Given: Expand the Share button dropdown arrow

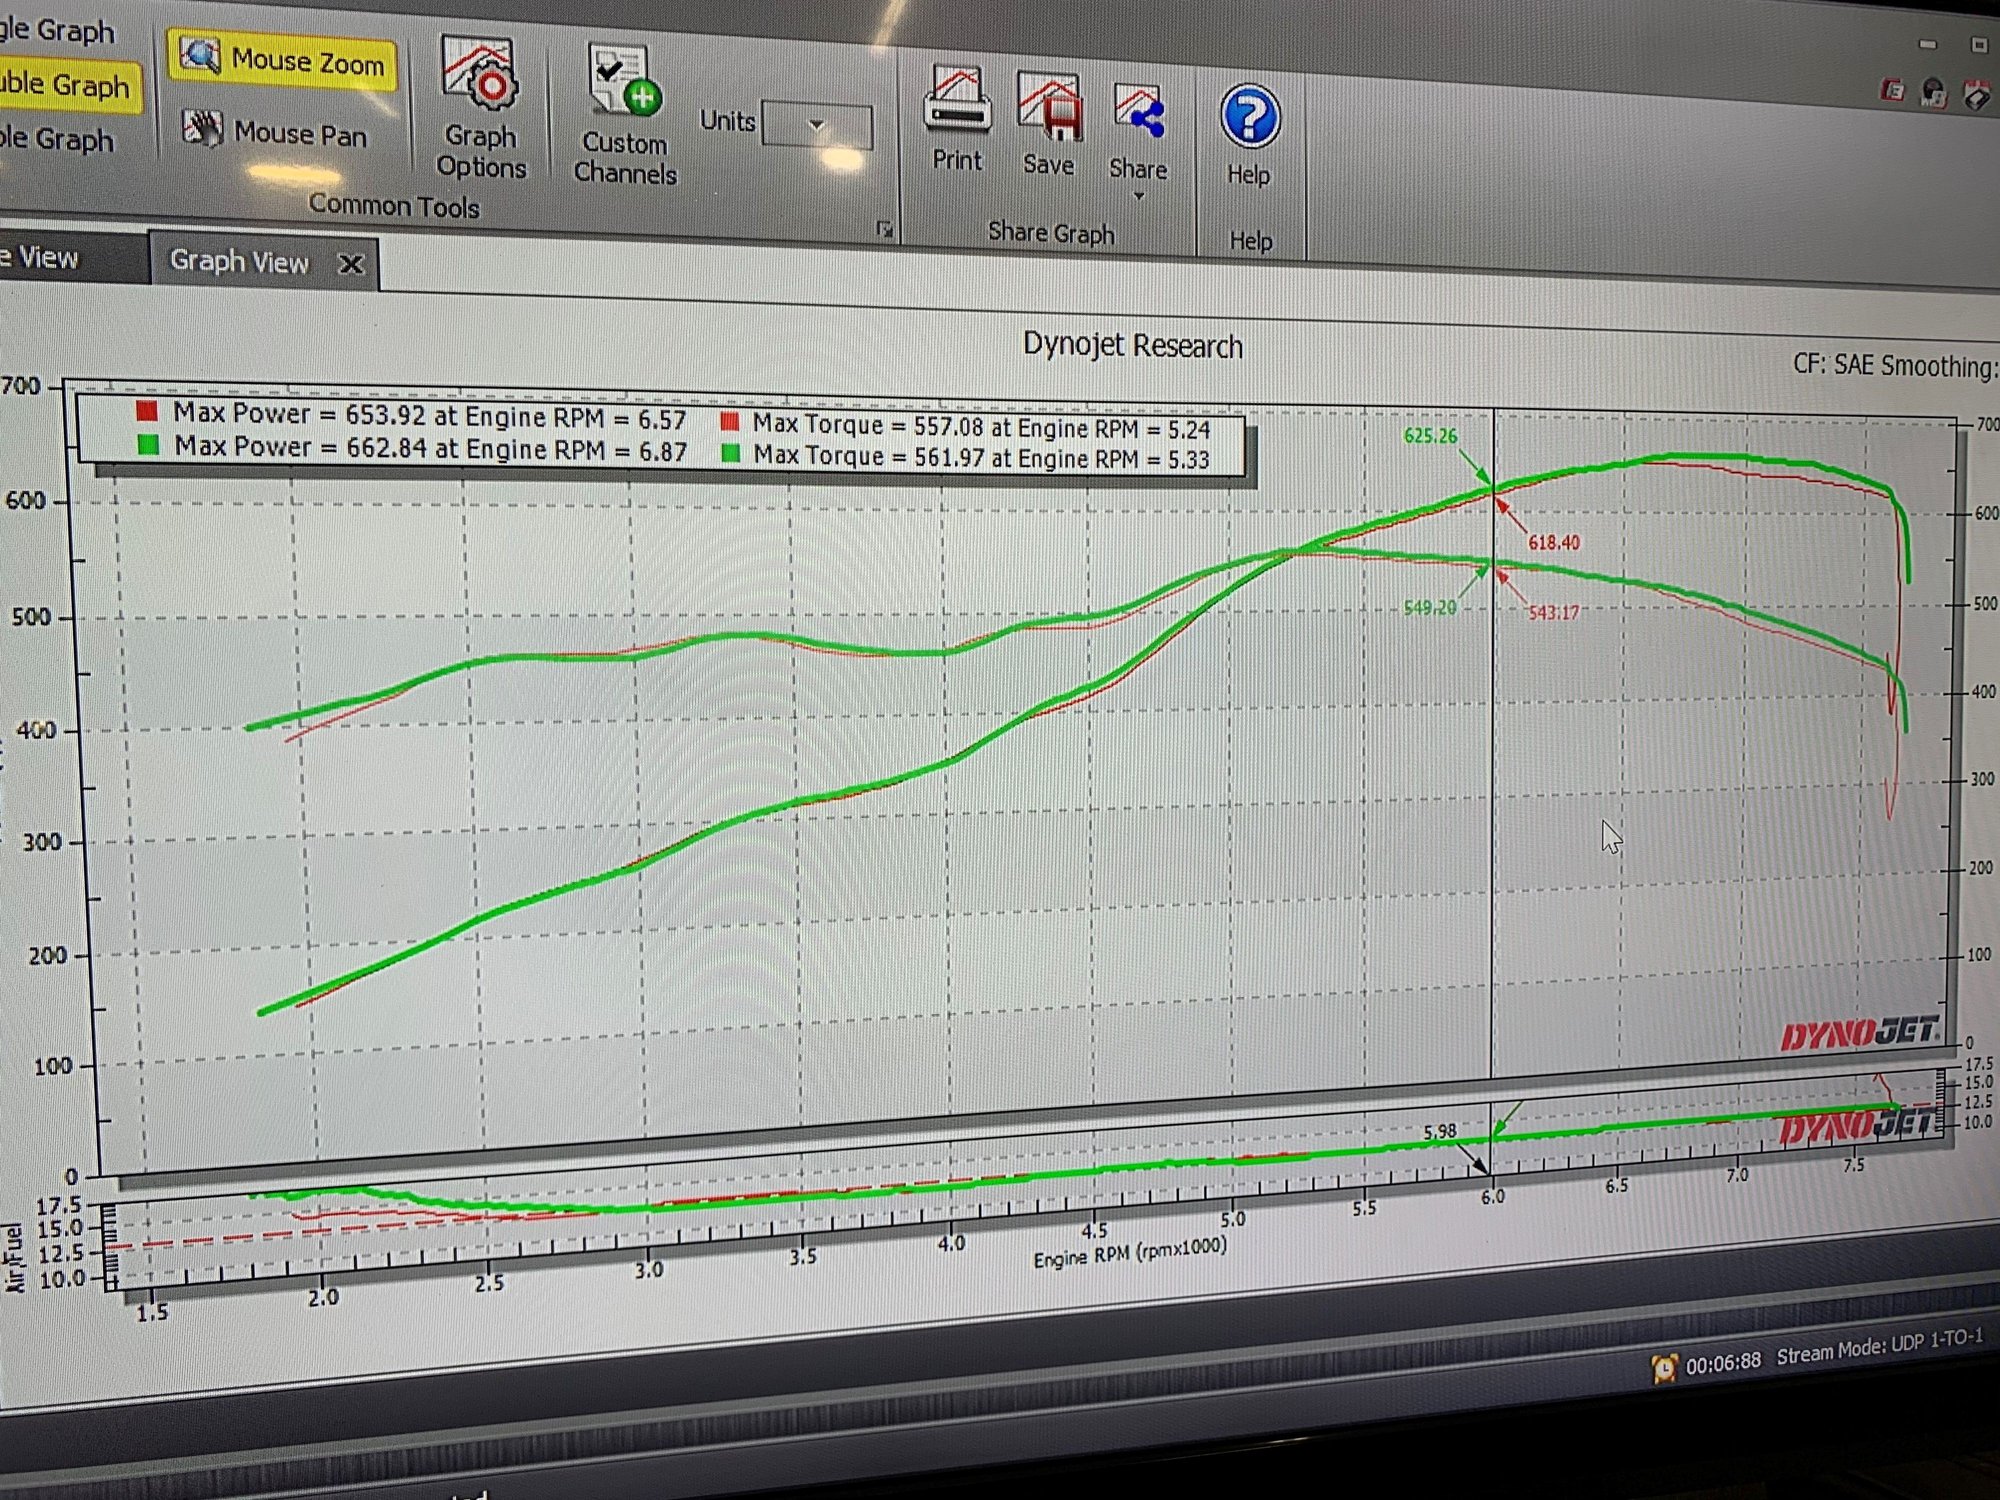Looking at the screenshot, I should click(x=1138, y=196).
